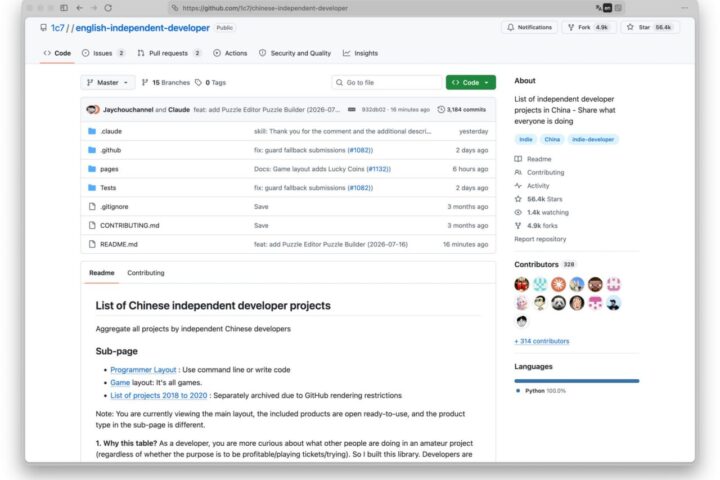Click the indie-developer topic tag
Screen dimensions: 720x480
pos(593,140)
